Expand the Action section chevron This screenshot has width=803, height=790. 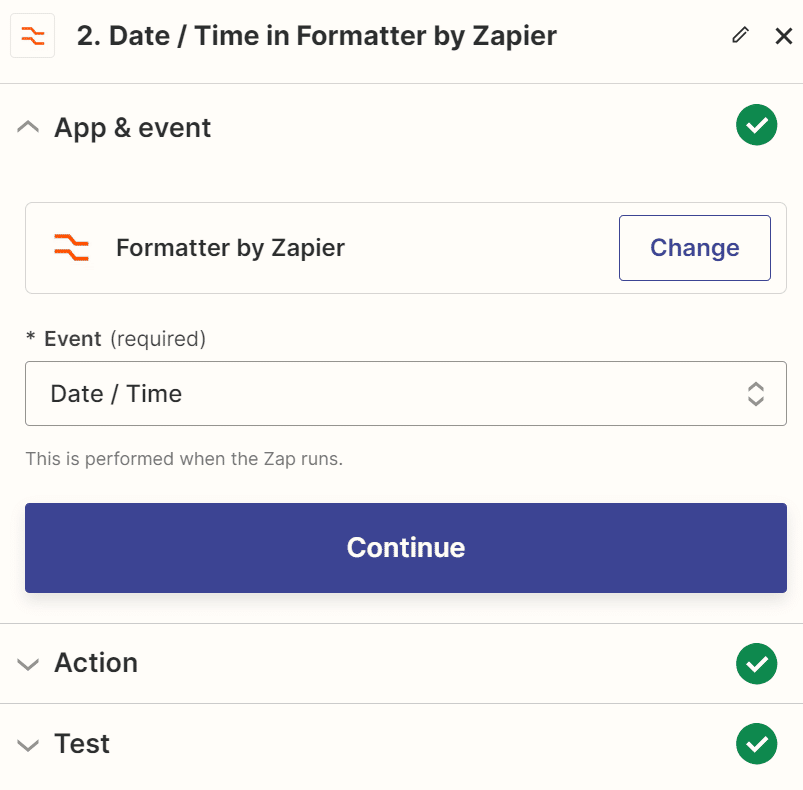pyautogui.click(x=28, y=664)
